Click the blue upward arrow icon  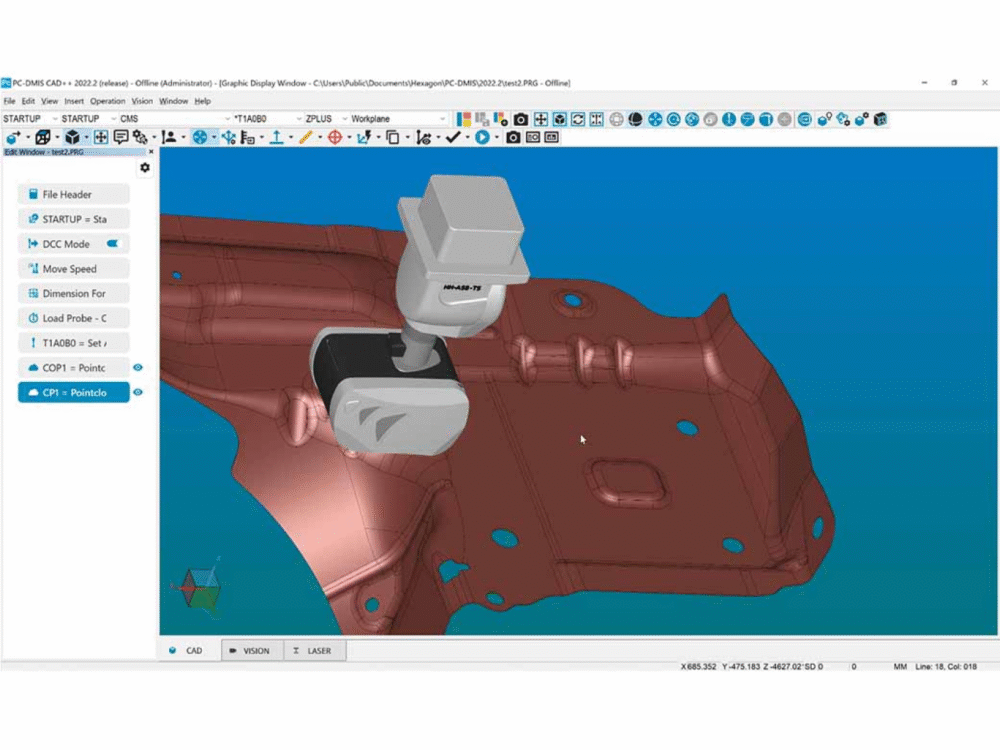pyautogui.click(x=276, y=137)
